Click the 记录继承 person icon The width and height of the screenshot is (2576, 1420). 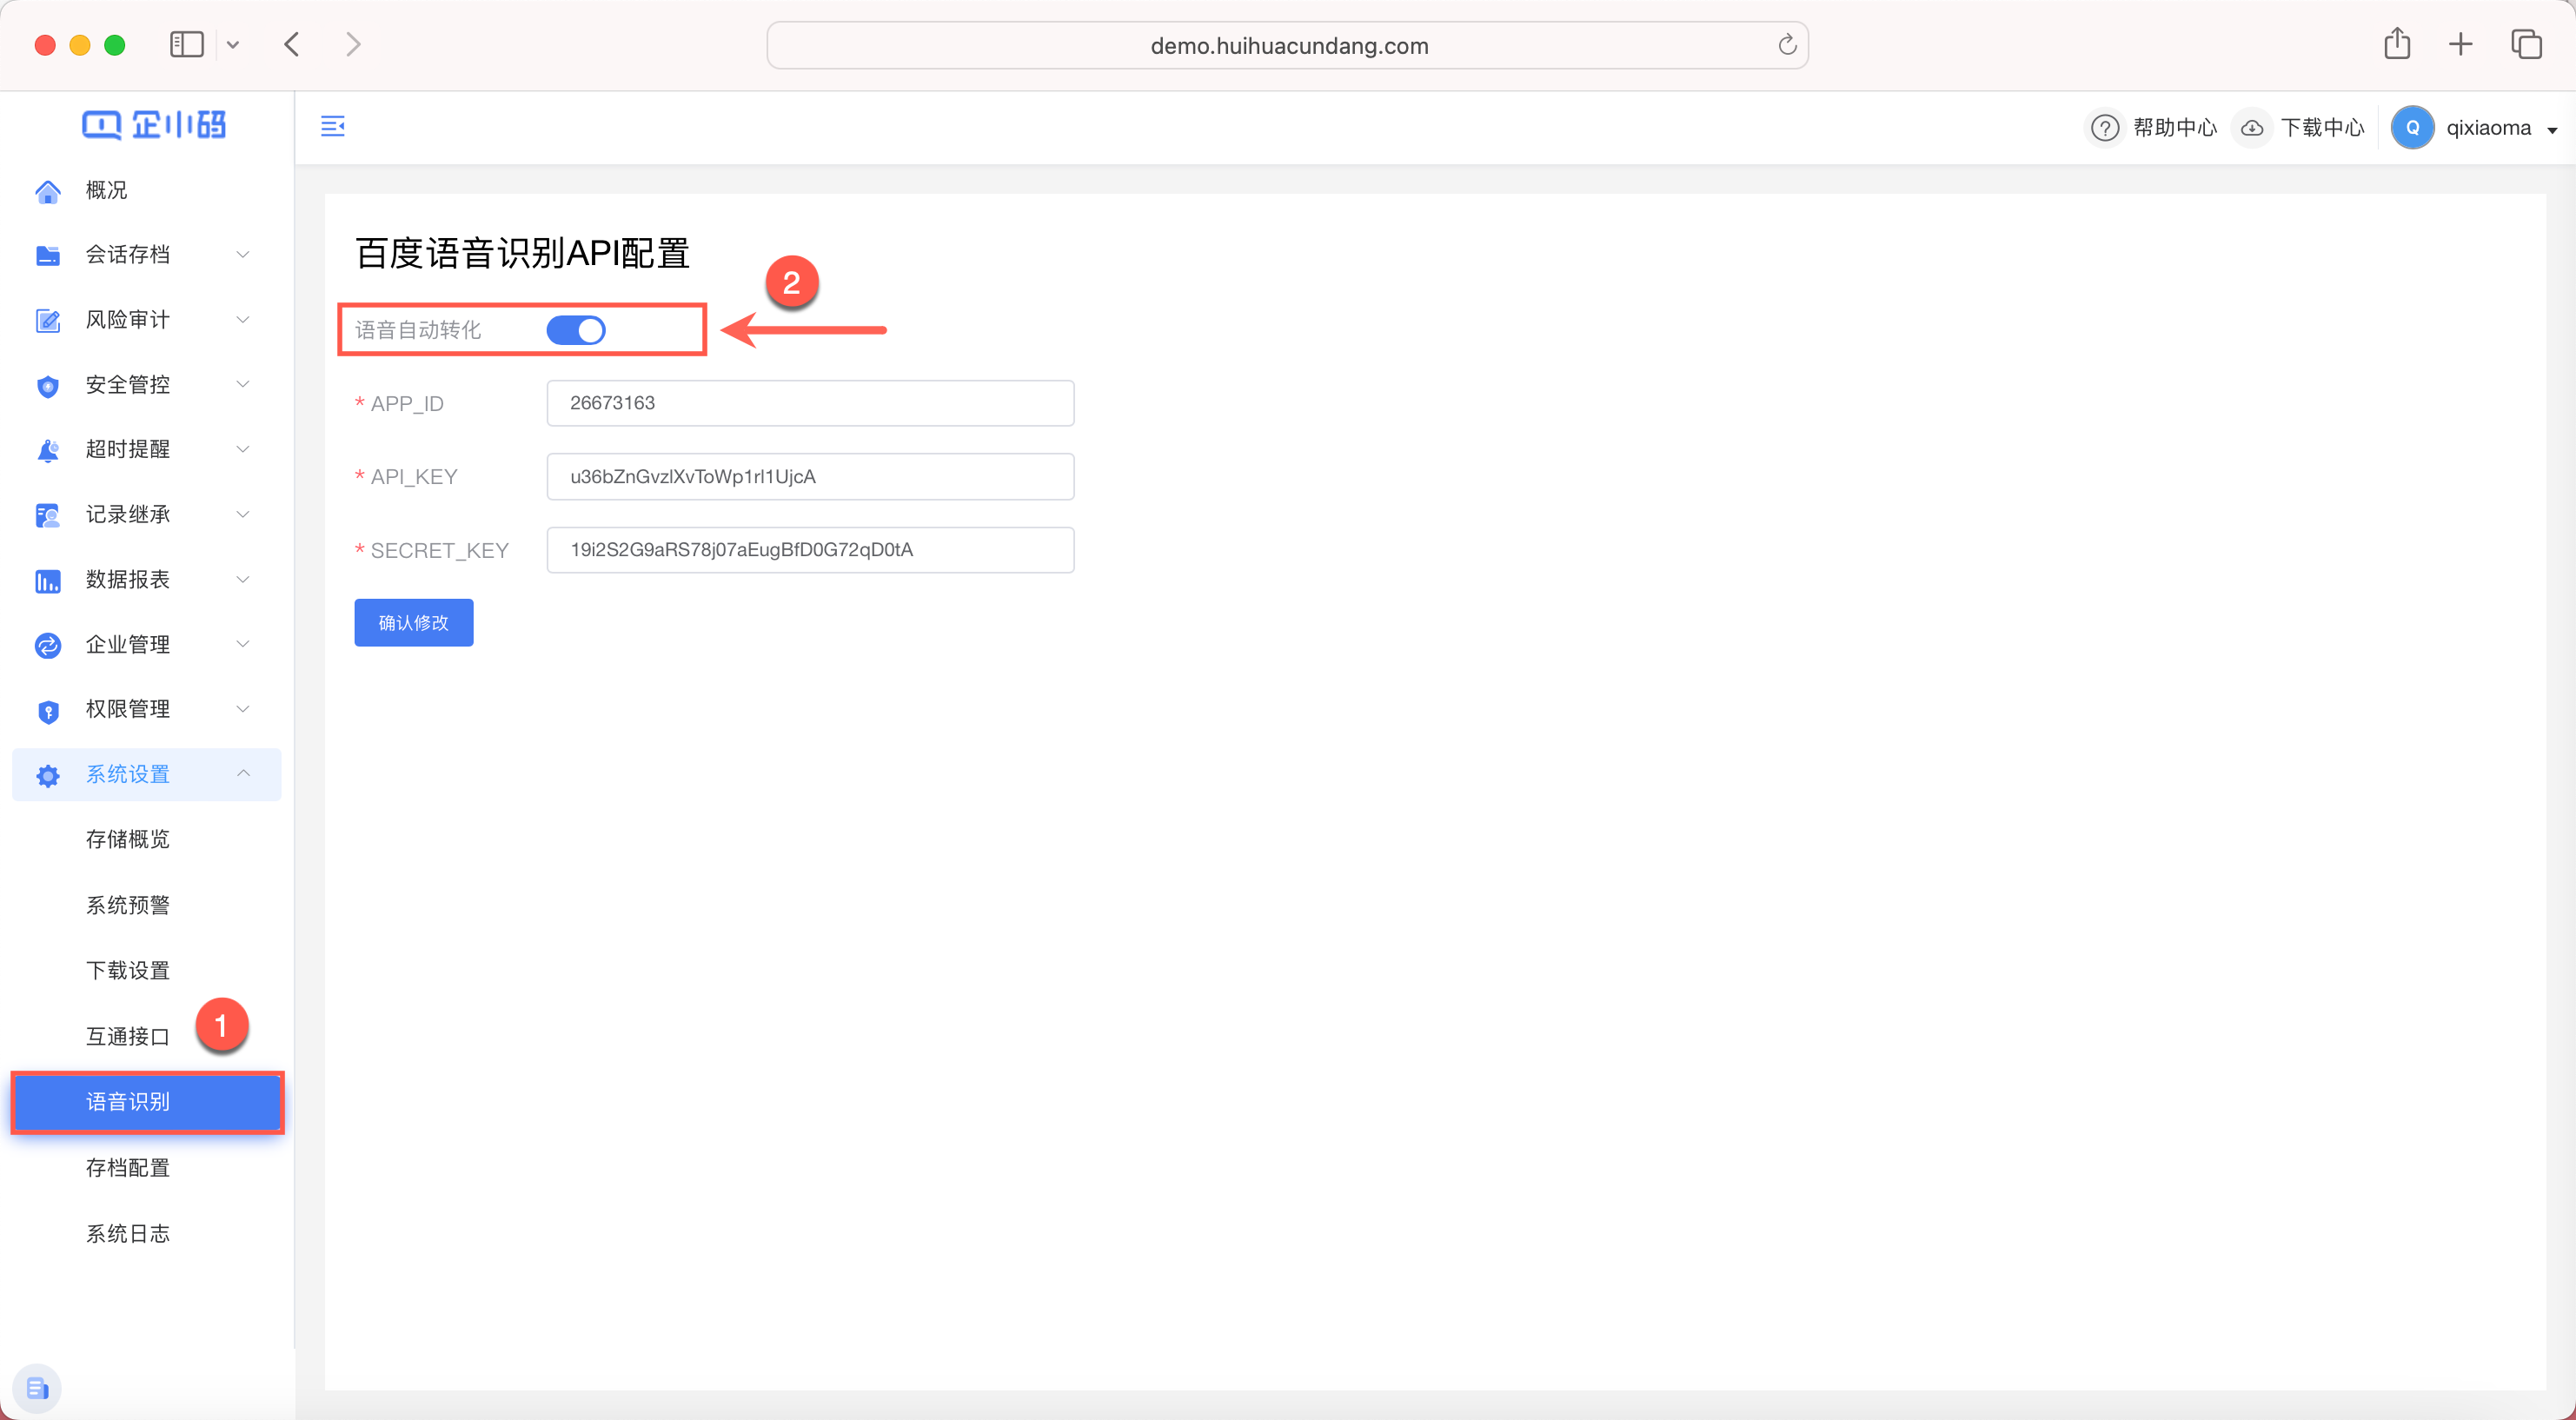click(47, 516)
